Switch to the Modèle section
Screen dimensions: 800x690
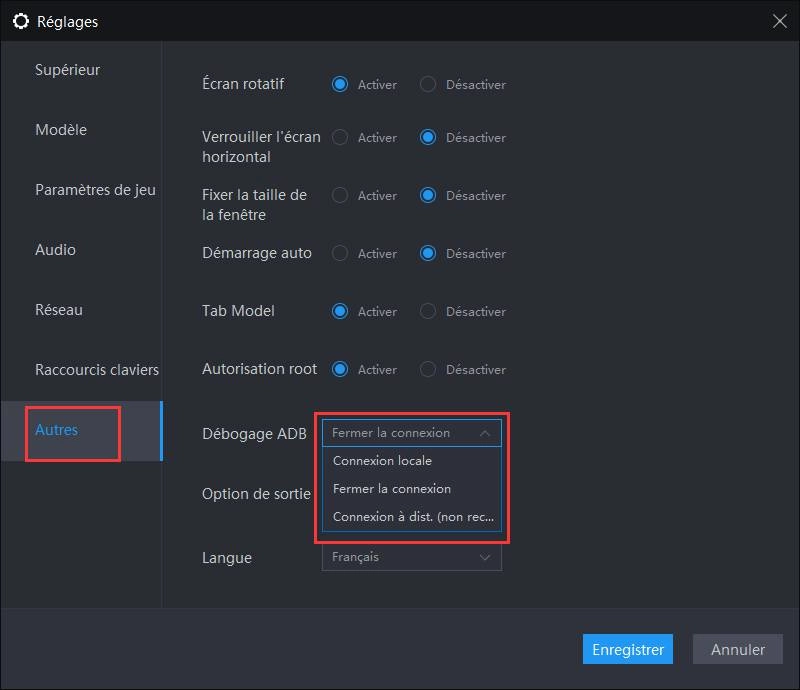[x=59, y=130]
